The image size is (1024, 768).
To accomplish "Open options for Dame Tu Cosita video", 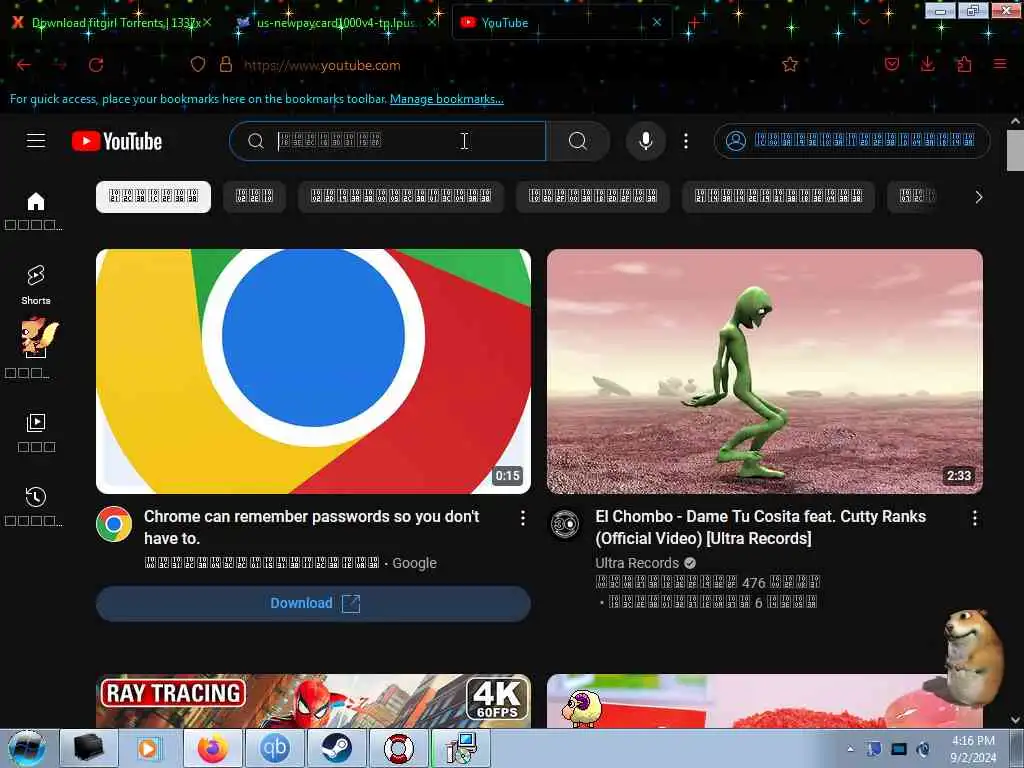I will 974,518.
